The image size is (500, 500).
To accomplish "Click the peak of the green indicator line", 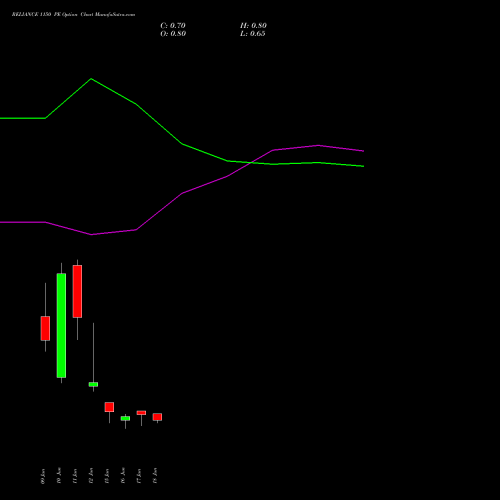I will [x=91, y=79].
